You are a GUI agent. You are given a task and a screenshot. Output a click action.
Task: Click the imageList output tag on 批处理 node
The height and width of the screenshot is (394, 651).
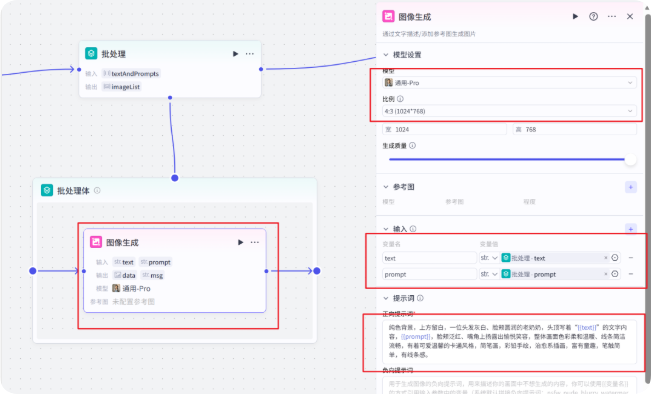tap(122, 87)
